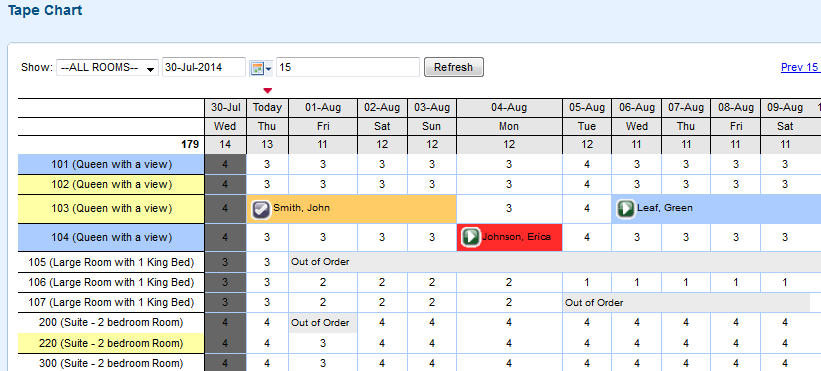Select room 220 (Suite - 2 bedroom Room)
Image resolution: width=821 pixels, height=371 pixels.
coord(112,343)
